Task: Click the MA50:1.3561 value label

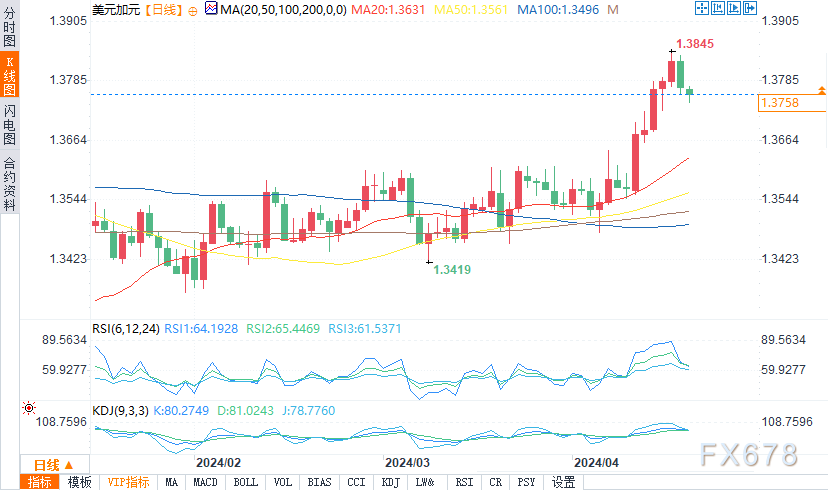Action: [471, 10]
